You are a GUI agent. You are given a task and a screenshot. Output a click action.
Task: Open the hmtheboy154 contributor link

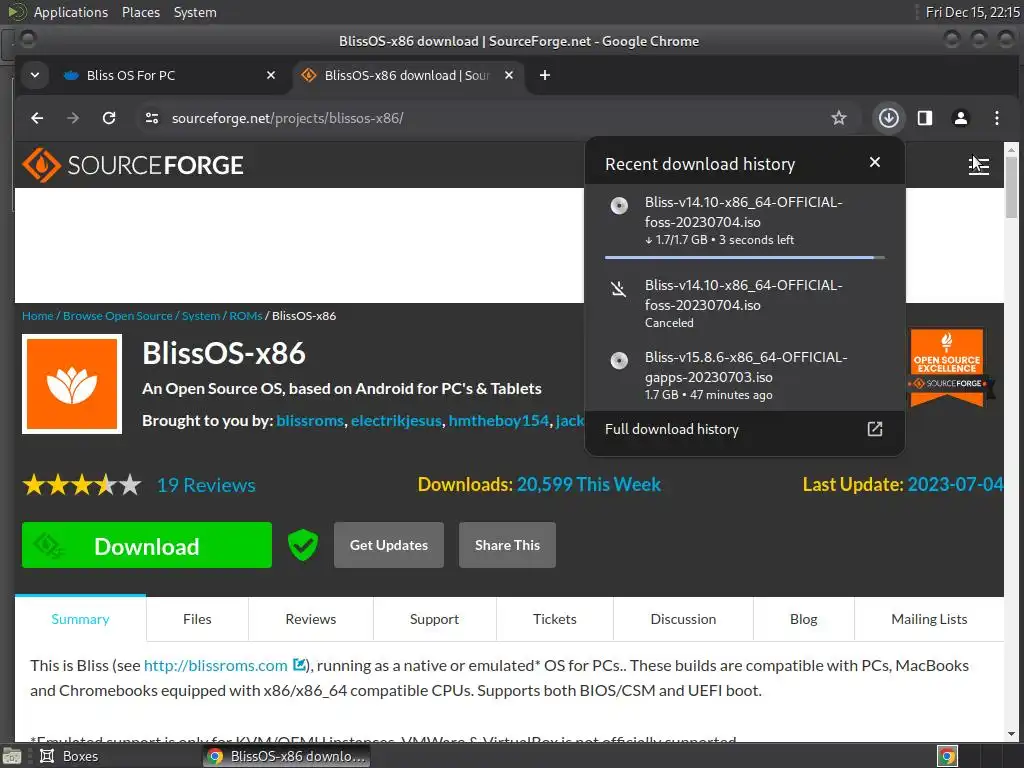(x=499, y=421)
